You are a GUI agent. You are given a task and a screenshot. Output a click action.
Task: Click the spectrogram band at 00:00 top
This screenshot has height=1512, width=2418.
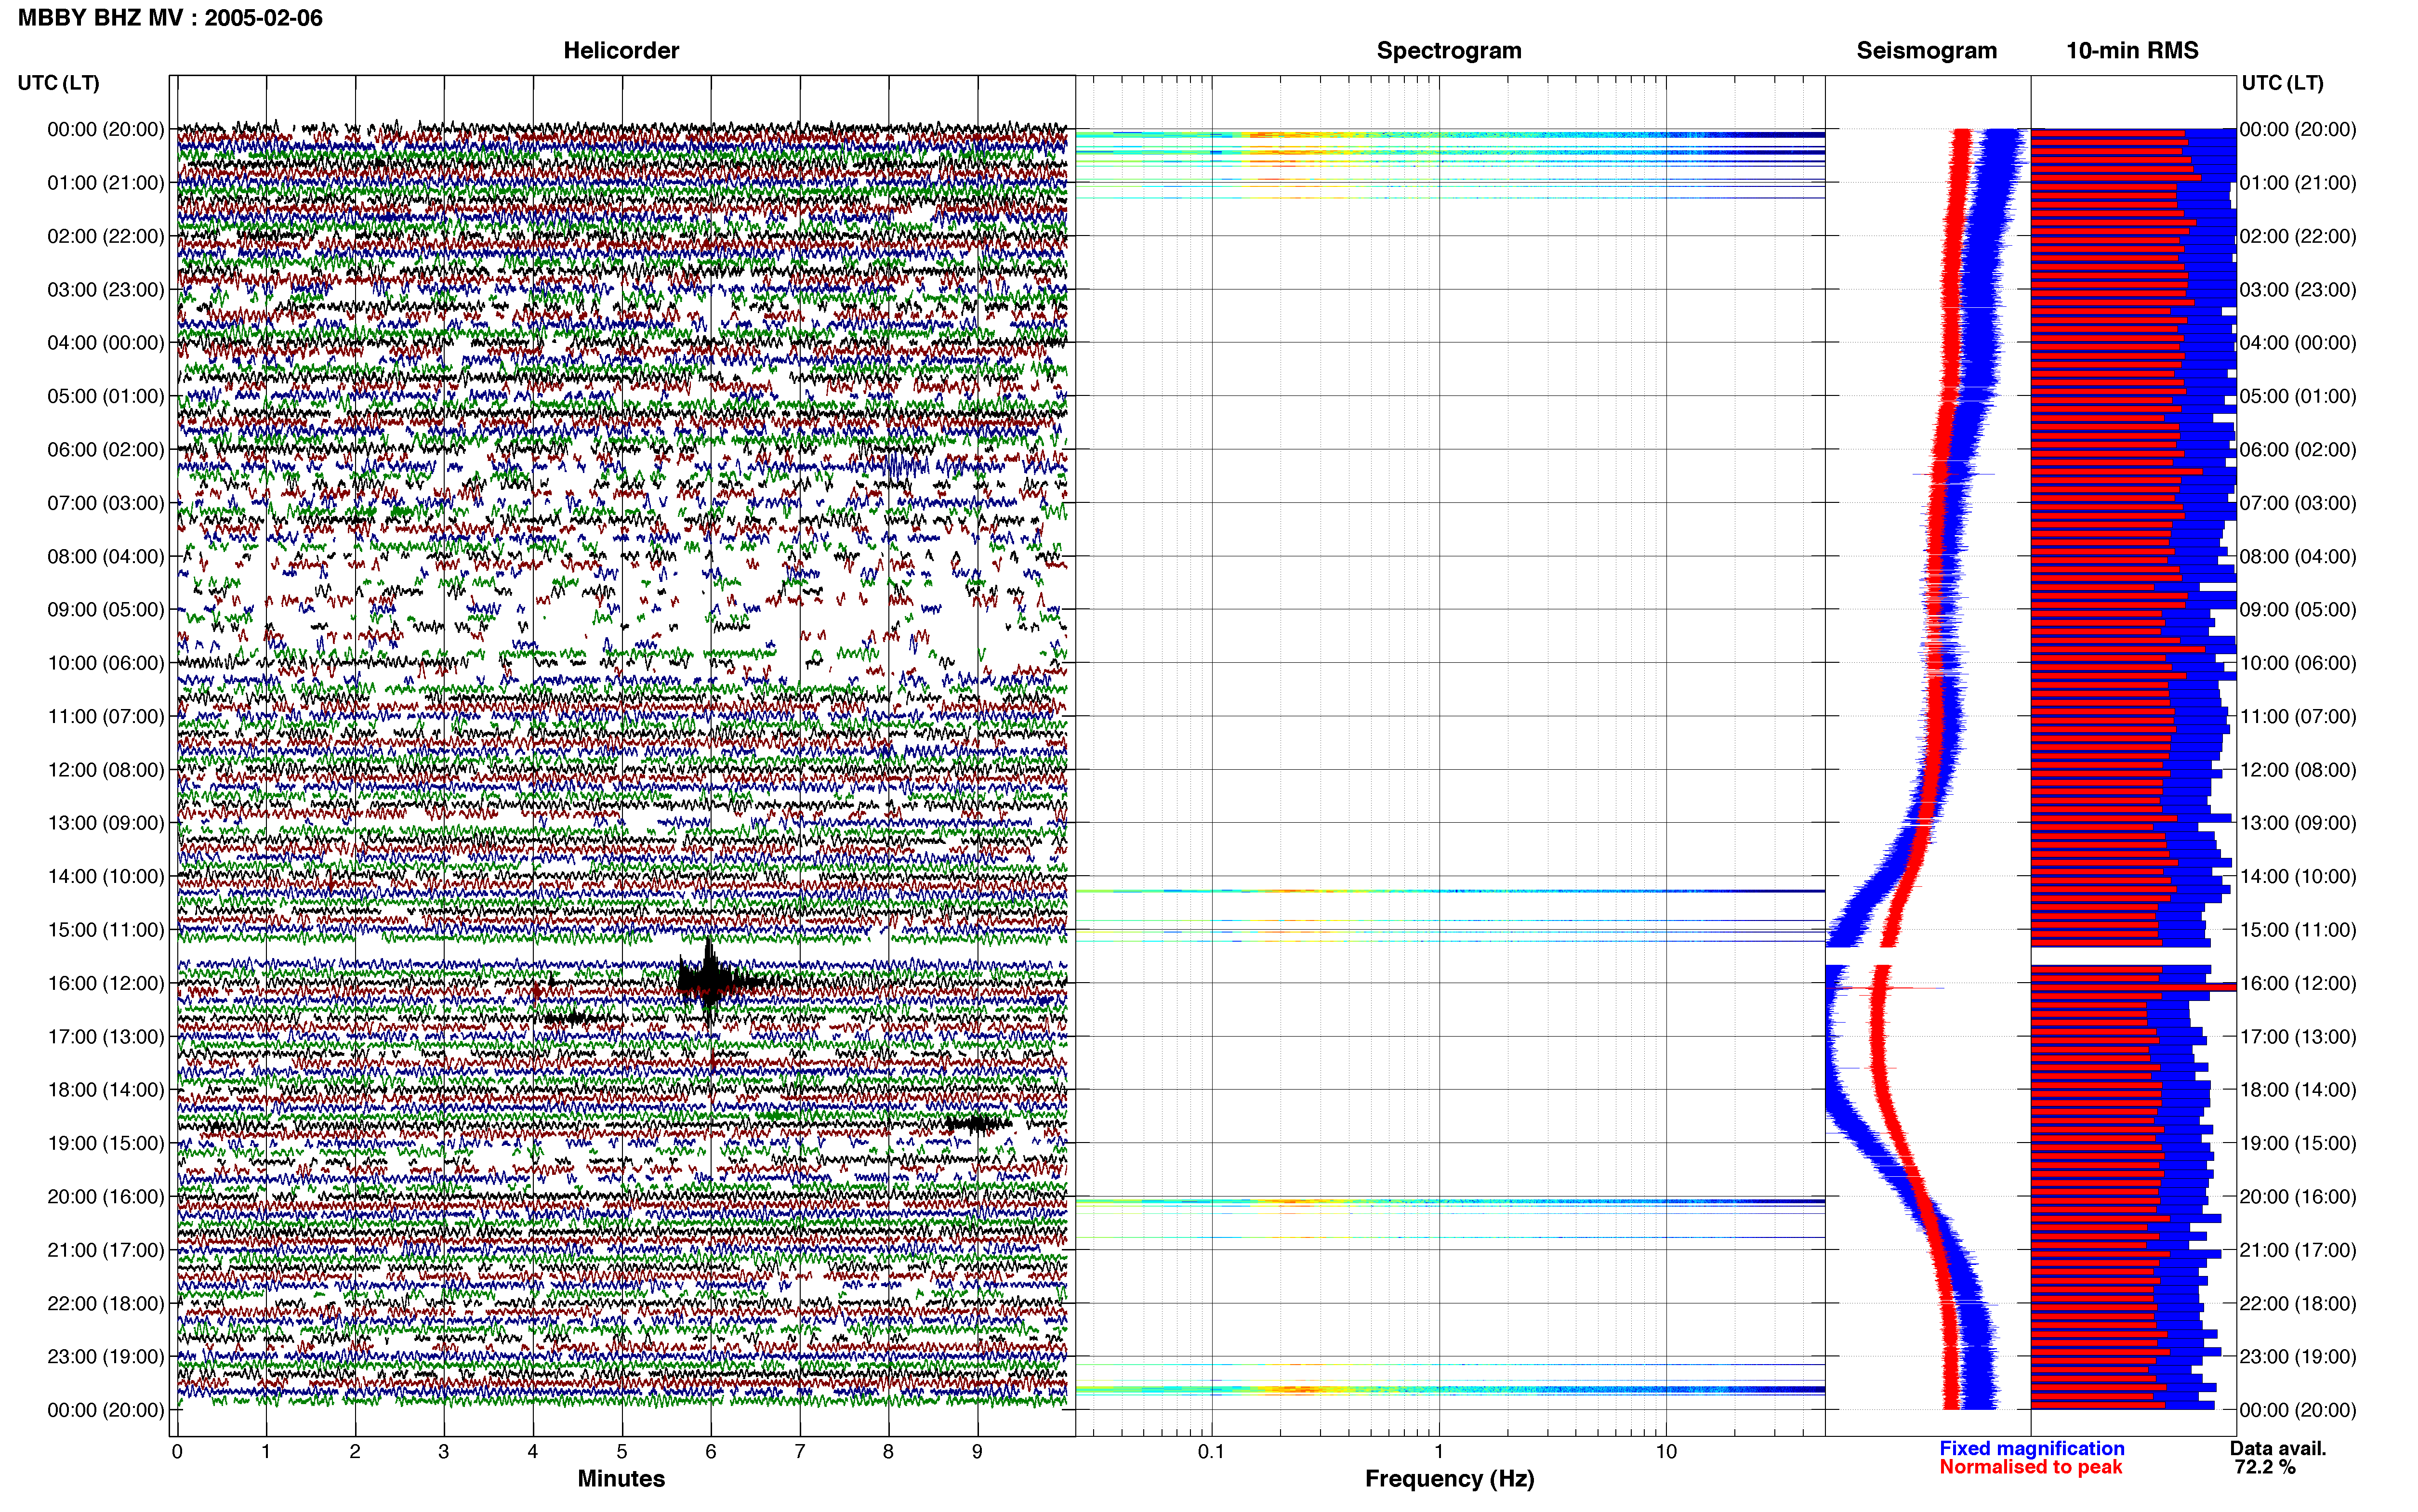(1450, 134)
